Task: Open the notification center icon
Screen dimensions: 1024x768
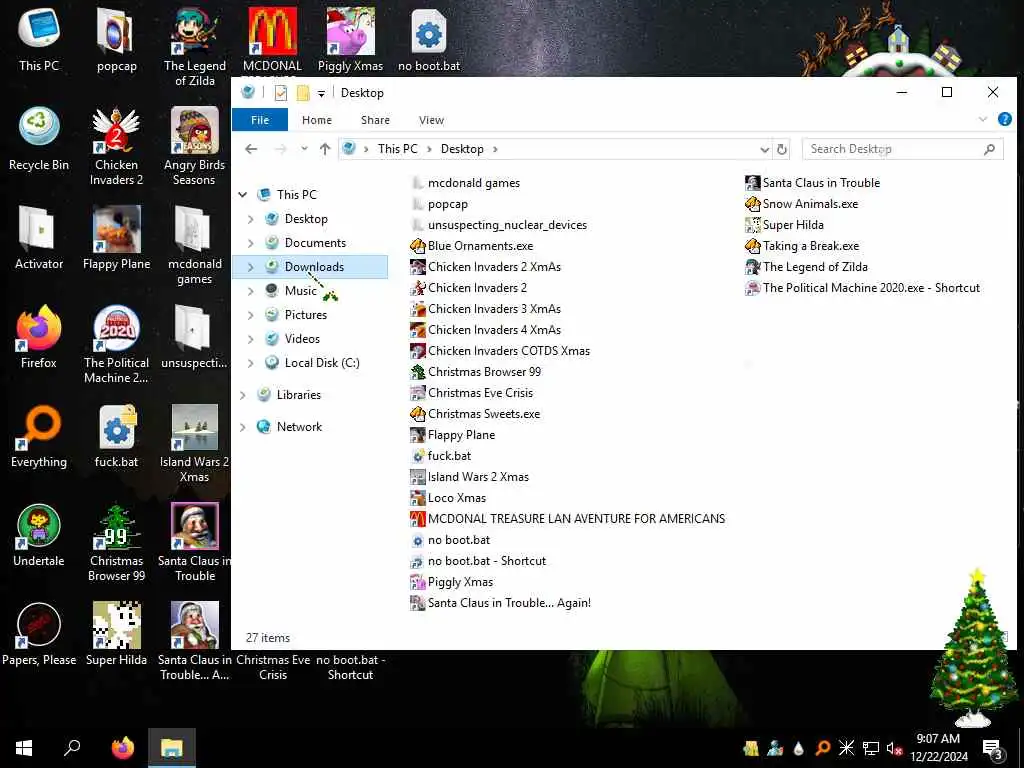Action: click(x=993, y=749)
